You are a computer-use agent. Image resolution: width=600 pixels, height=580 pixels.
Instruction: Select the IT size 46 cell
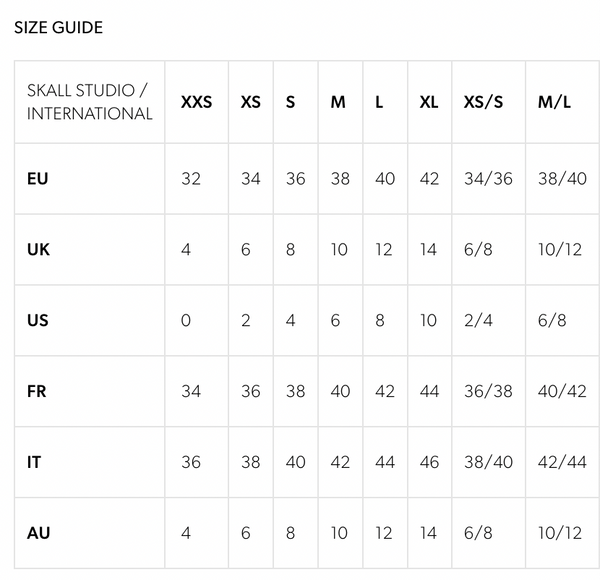[x=429, y=462]
